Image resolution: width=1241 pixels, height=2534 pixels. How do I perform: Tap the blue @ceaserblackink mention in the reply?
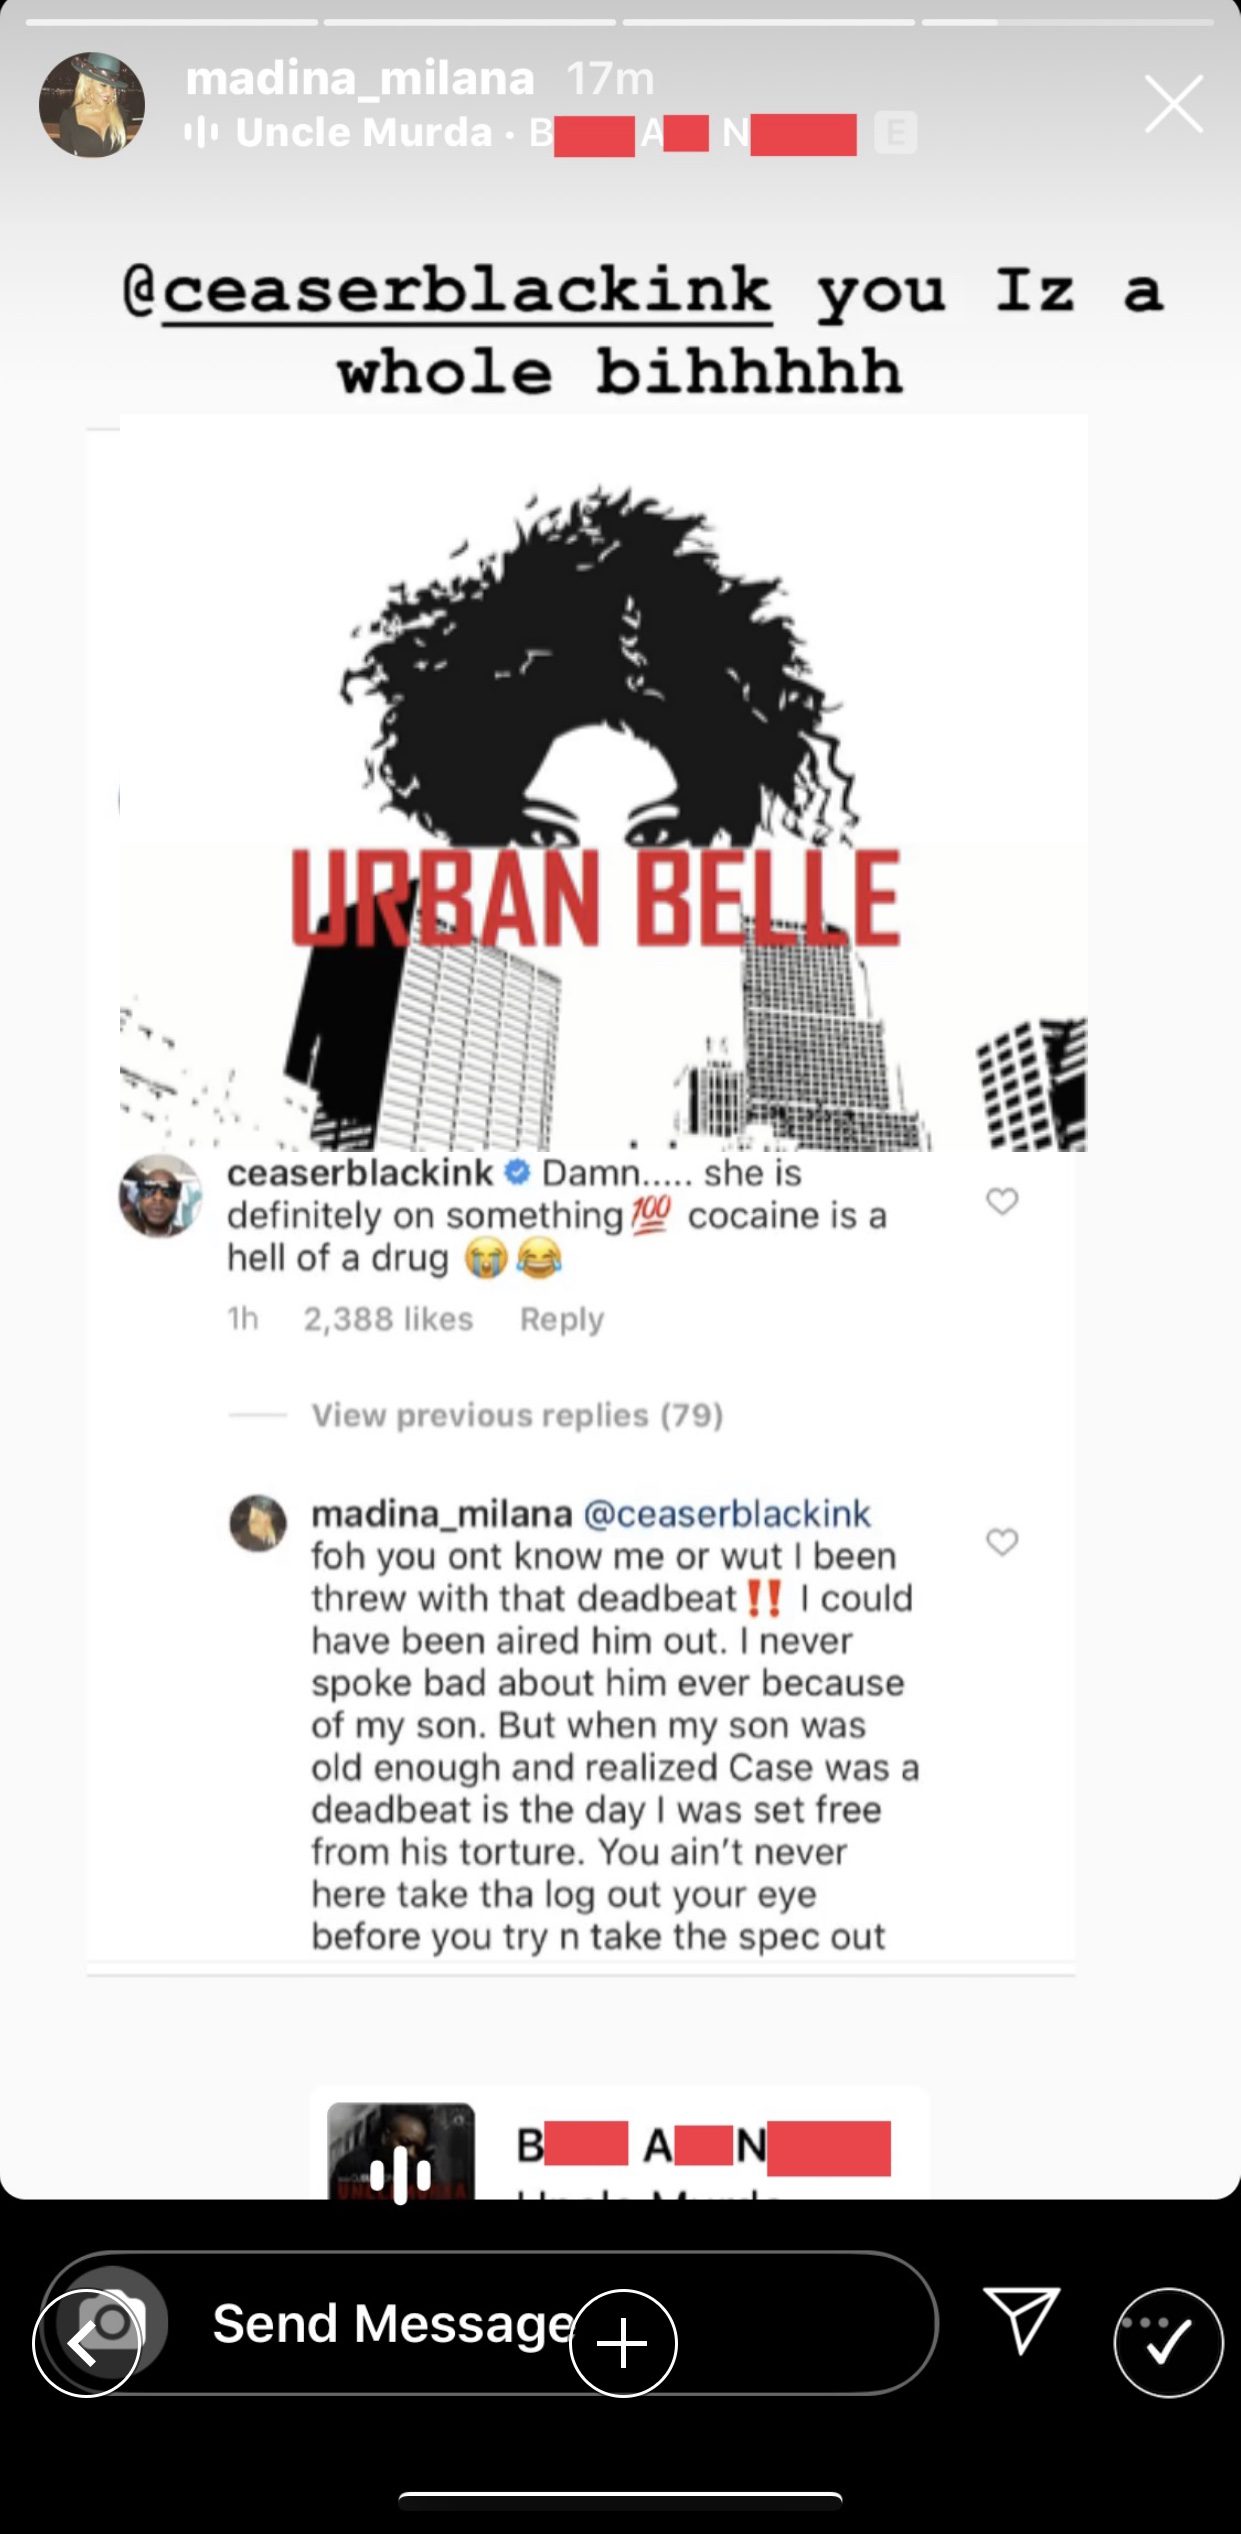[x=727, y=1514]
